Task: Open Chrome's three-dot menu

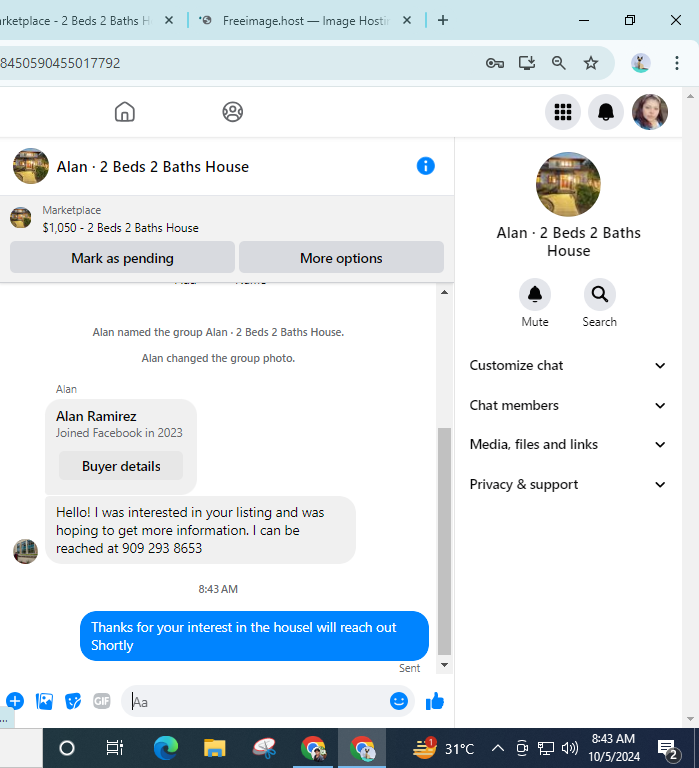Action: click(676, 63)
